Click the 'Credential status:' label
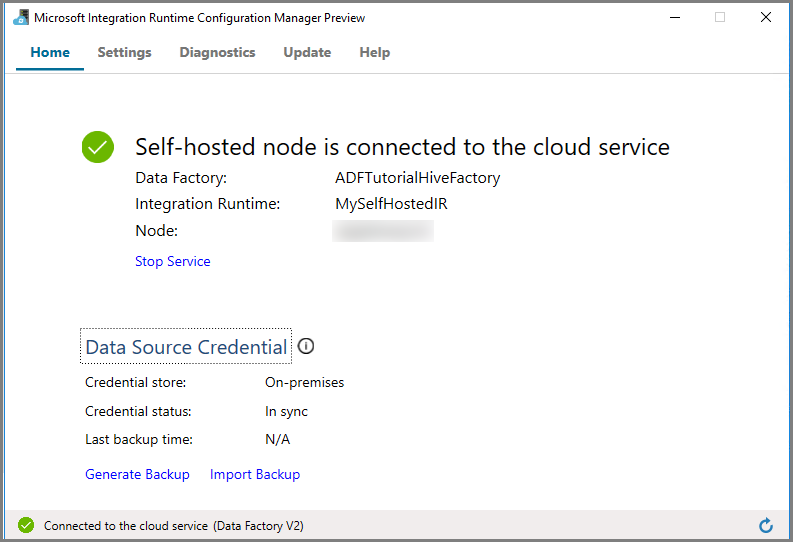The image size is (793, 542). click(x=138, y=412)
